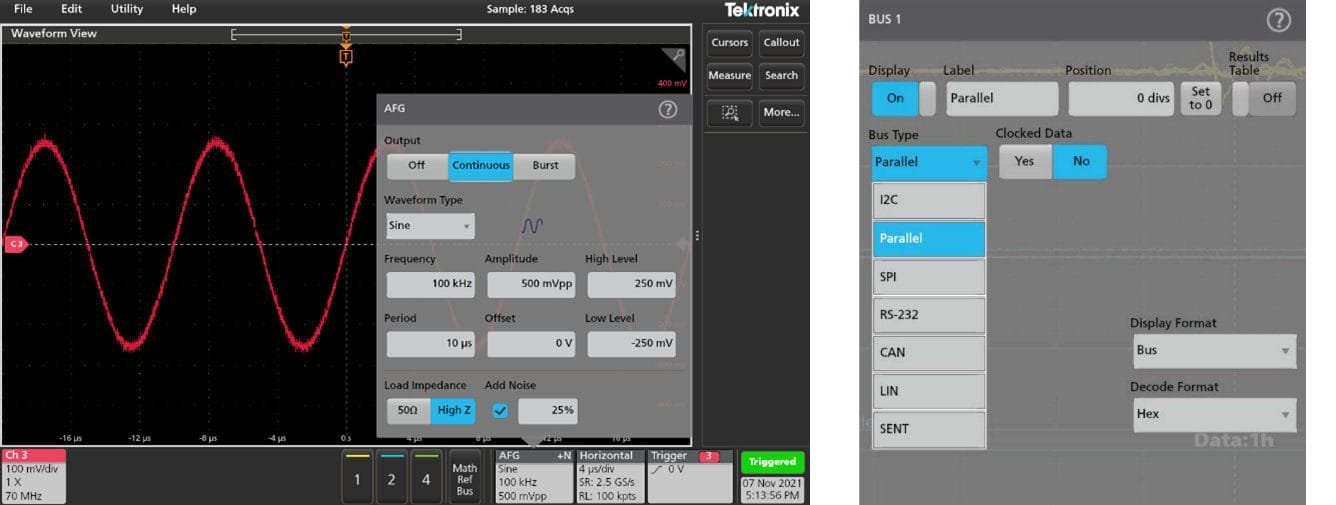The image size is (1336, 505).
Task: Click the AFG panel help question-mark icon
Action: coord(668,110)
